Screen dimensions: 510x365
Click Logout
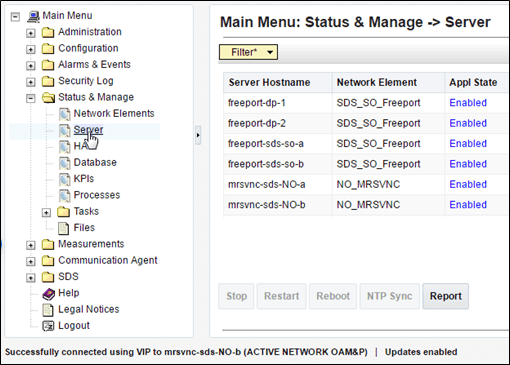coord(74,326)
